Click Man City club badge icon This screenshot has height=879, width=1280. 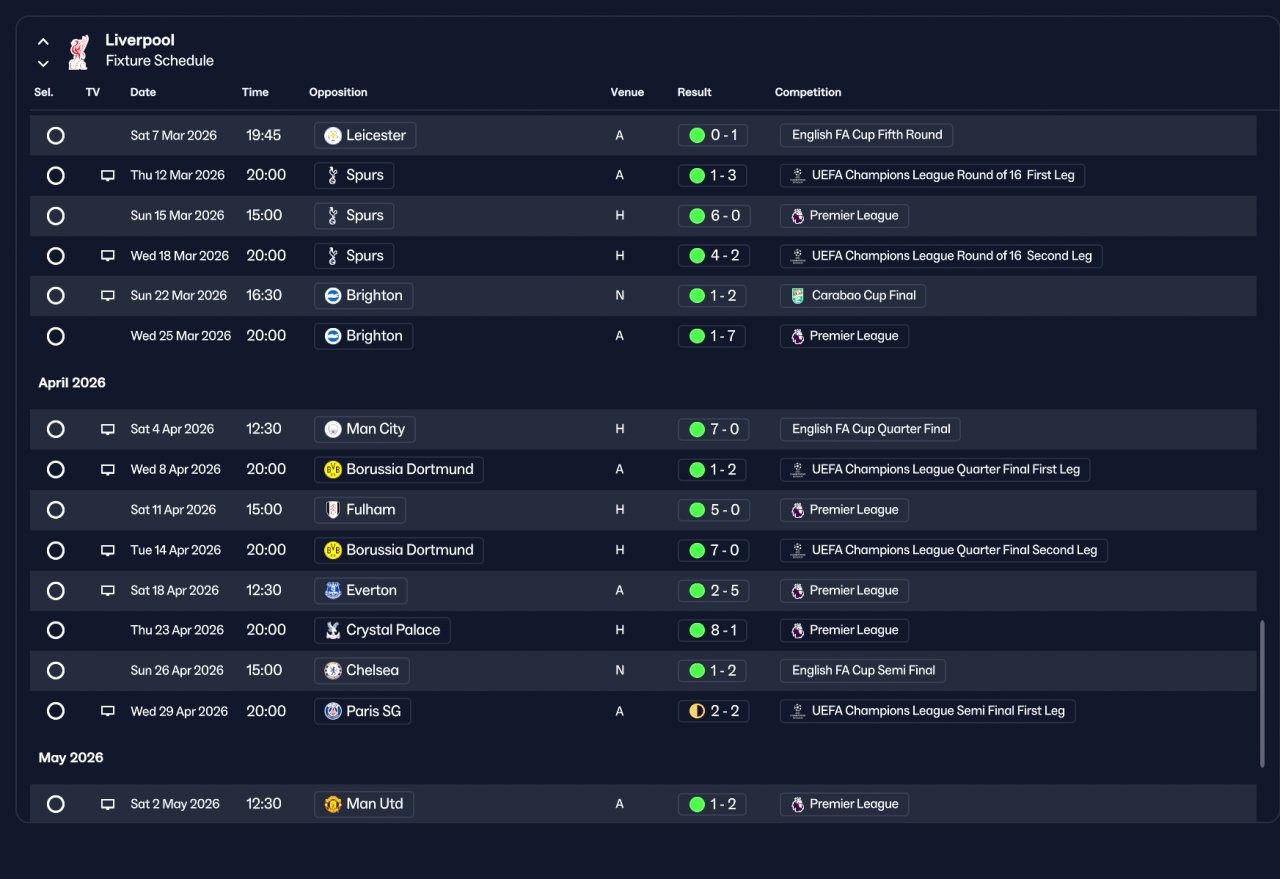pos(333,429)
